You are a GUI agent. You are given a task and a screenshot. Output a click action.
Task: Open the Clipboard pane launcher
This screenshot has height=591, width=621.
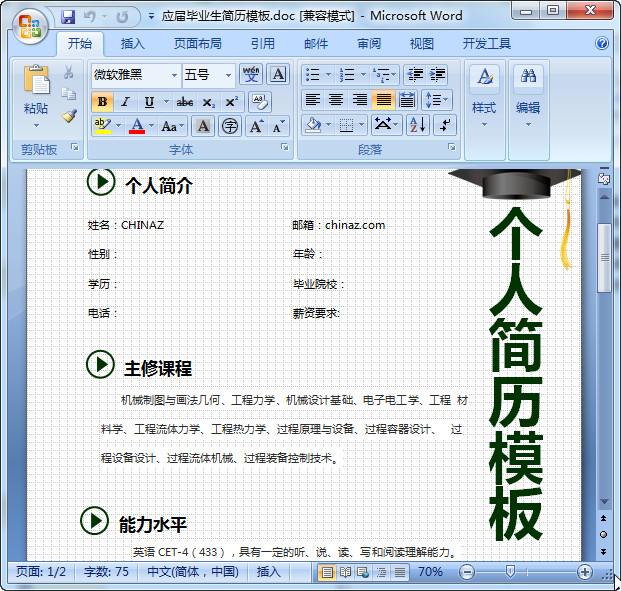(x=74, y=147)
